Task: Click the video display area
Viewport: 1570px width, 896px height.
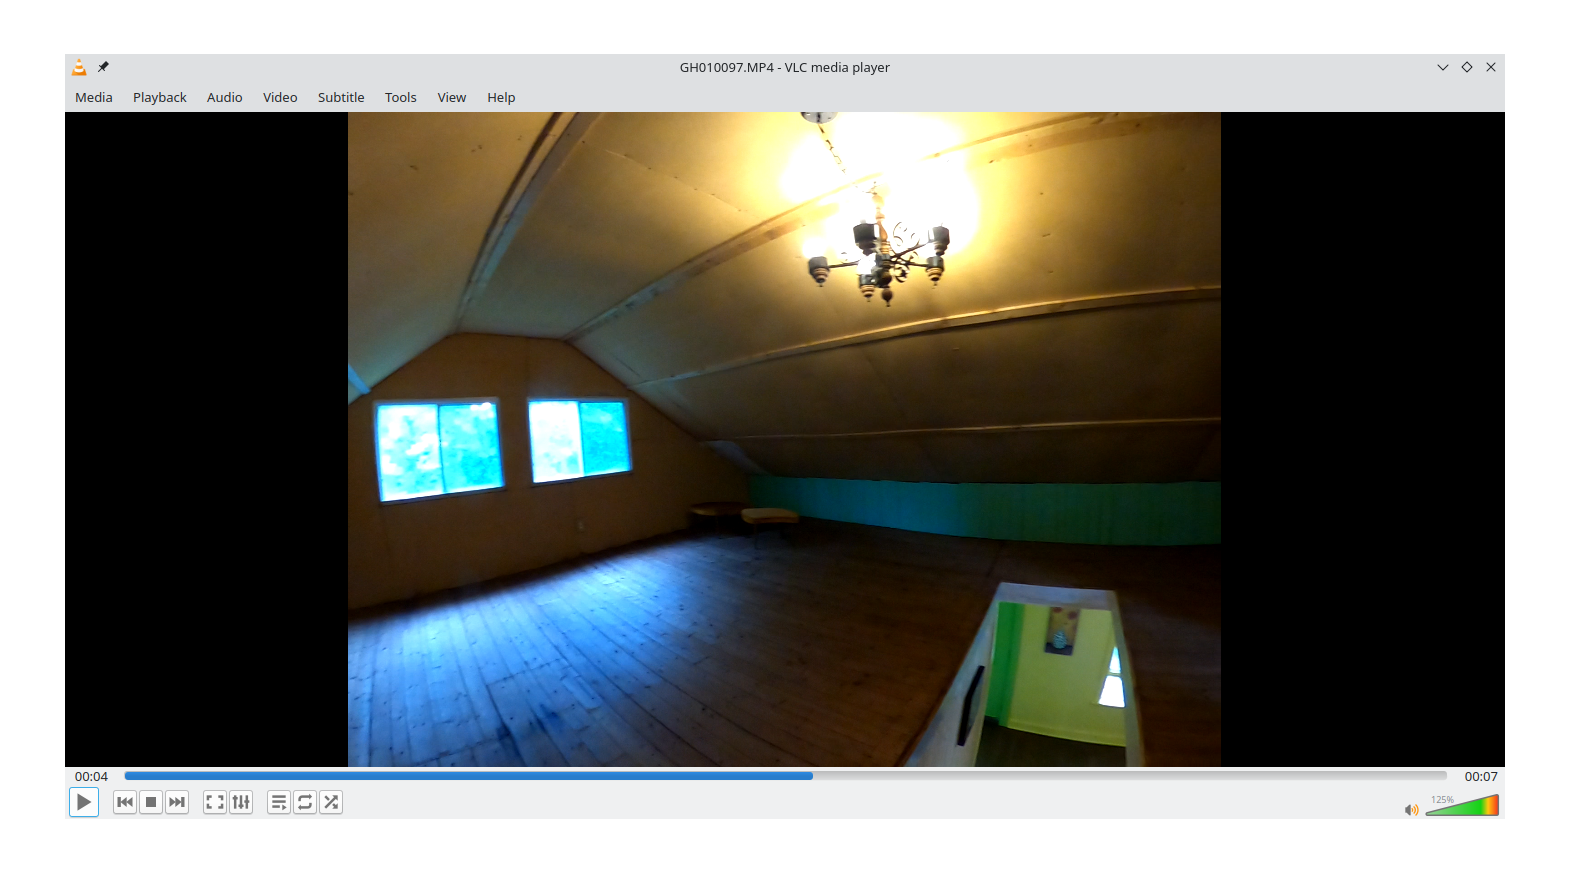Action: (785, 439)
